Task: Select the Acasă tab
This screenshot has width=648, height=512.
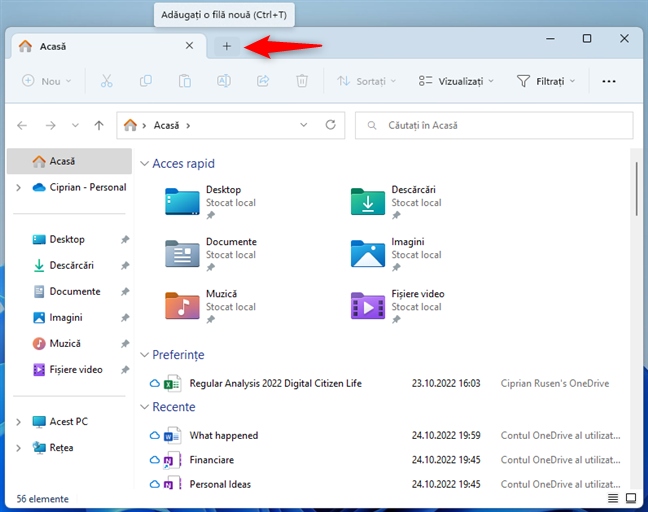Action: 109,46
